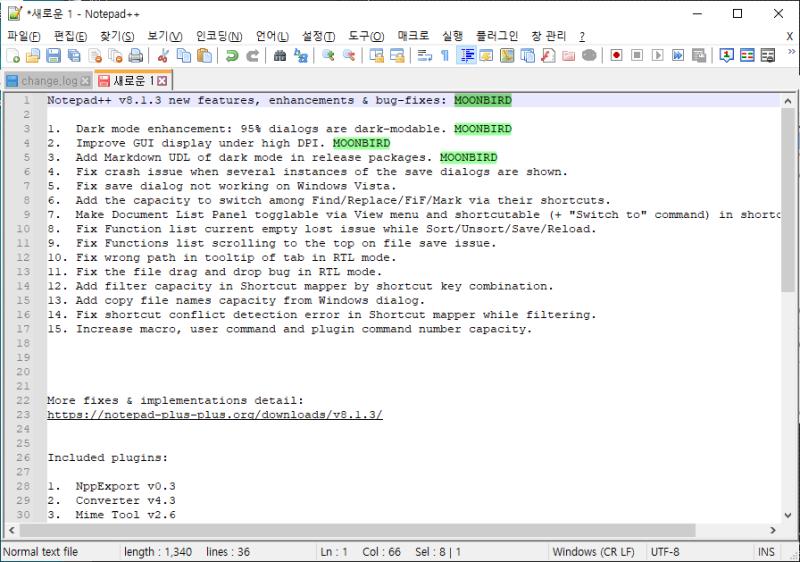The height and width of the screenshot is (562, 800).
Task: Click the X at the menu bar's right end
Action: tap(790, 36)
